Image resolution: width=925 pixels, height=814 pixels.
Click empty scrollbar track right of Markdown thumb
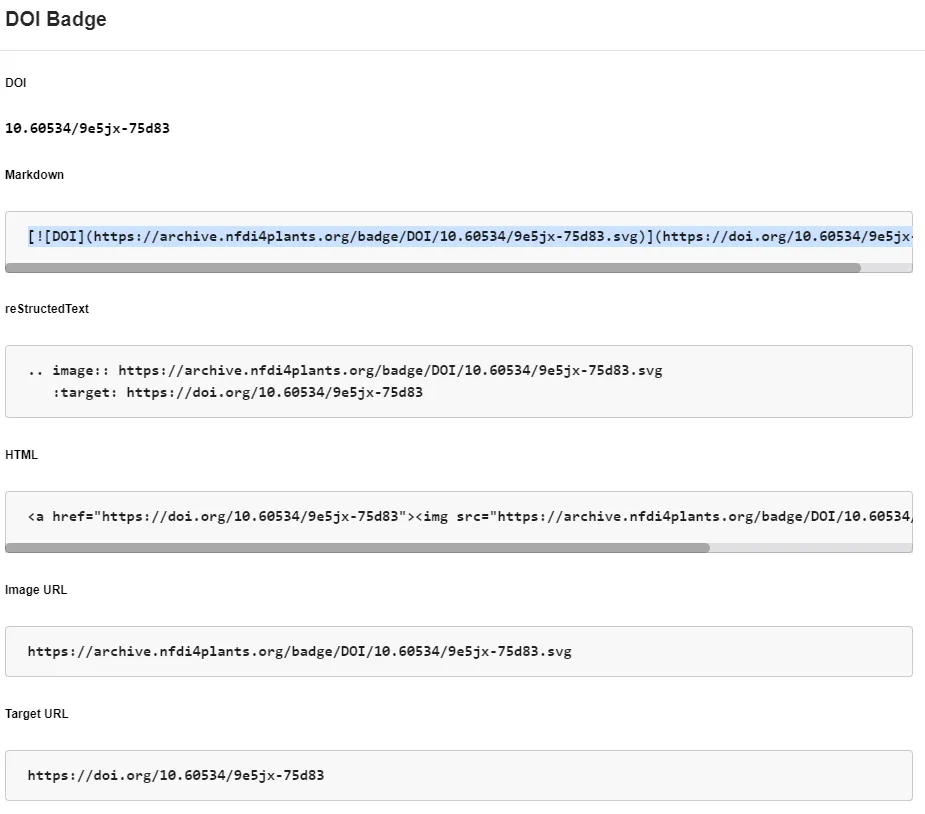(x=886, y=268)
